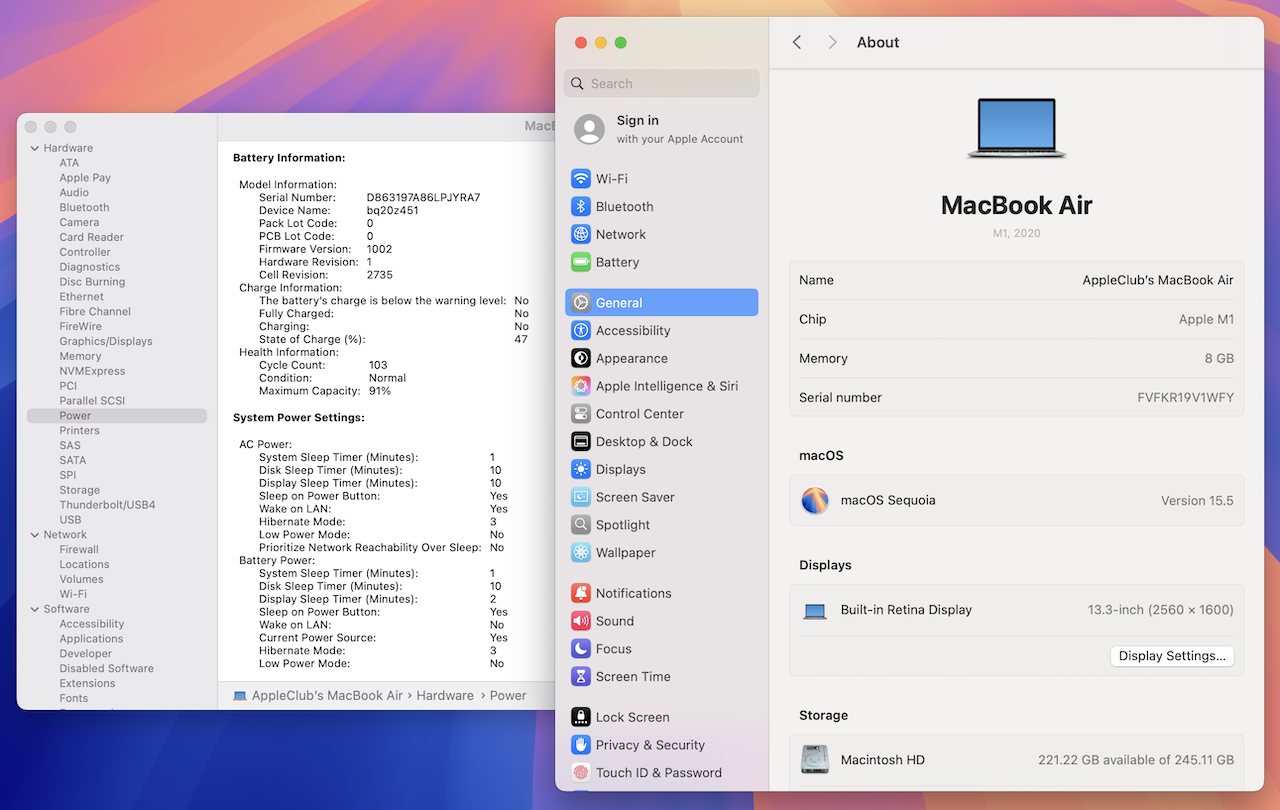Open the Wallpaper icon
The width and height of the screenshot is (1280, 810).
tap(581, 553)
